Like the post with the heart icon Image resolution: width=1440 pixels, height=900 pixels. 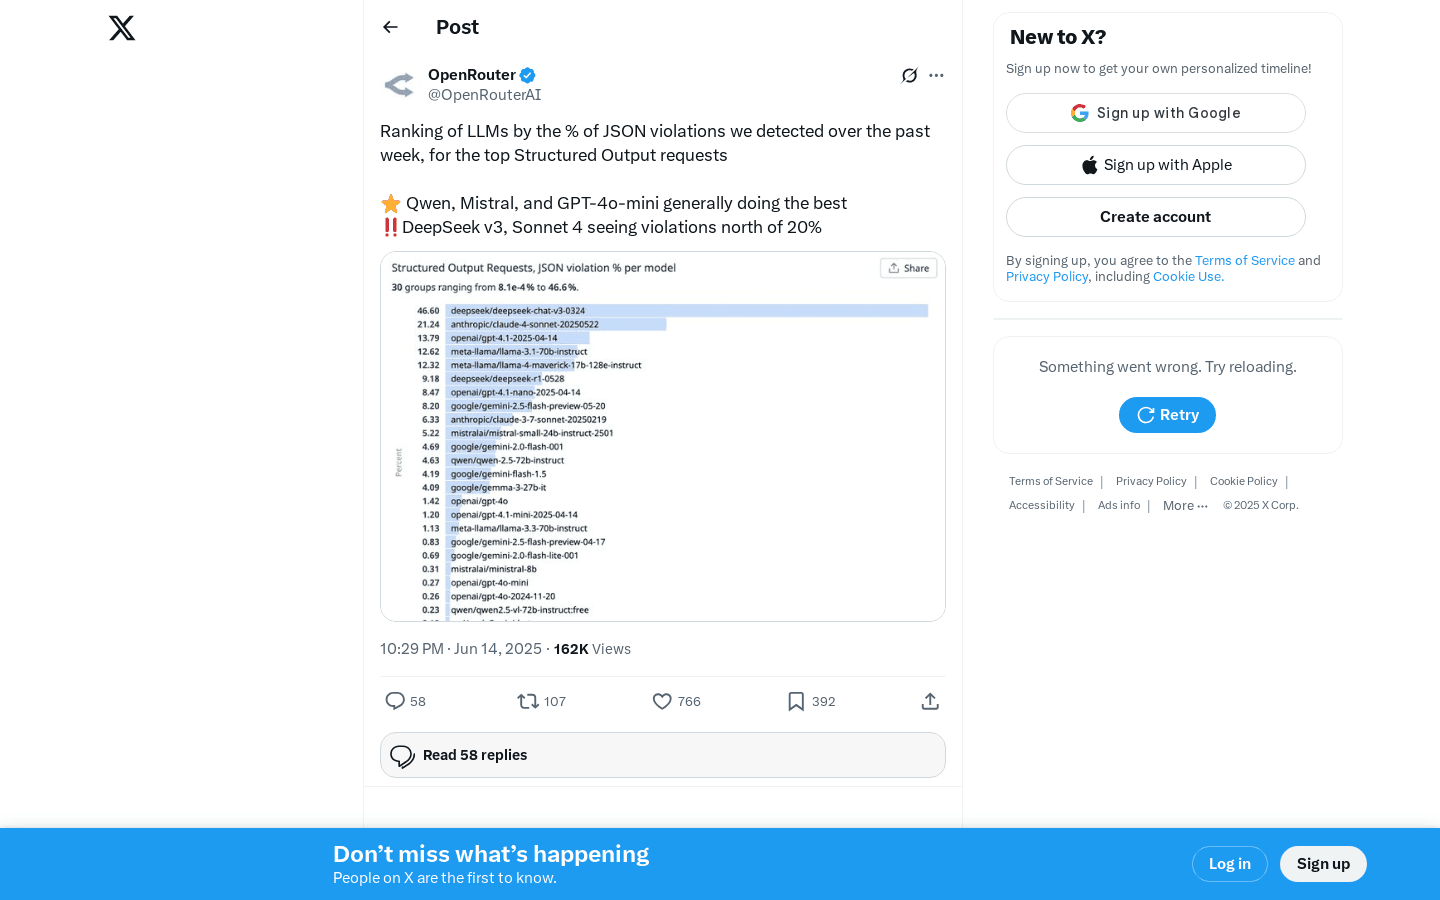click(x=662, y=701)
